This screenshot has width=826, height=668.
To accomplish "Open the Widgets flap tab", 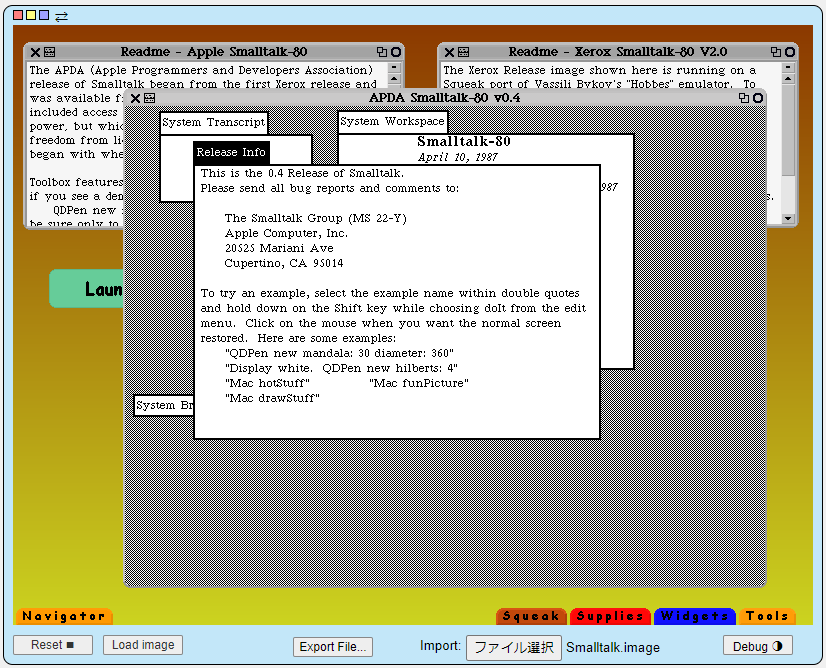I will 695,616.
